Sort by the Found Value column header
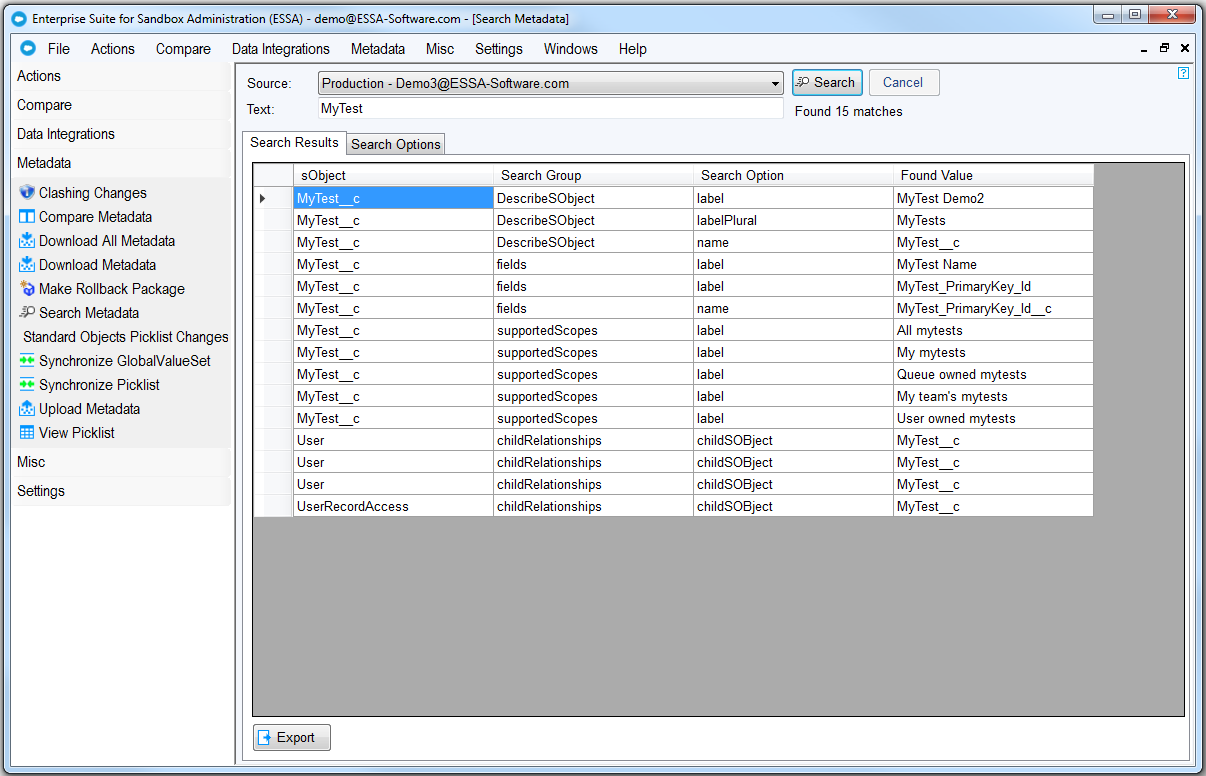Image resolution: width=1206 pixels, height=776 pixels. coord(993,175)
